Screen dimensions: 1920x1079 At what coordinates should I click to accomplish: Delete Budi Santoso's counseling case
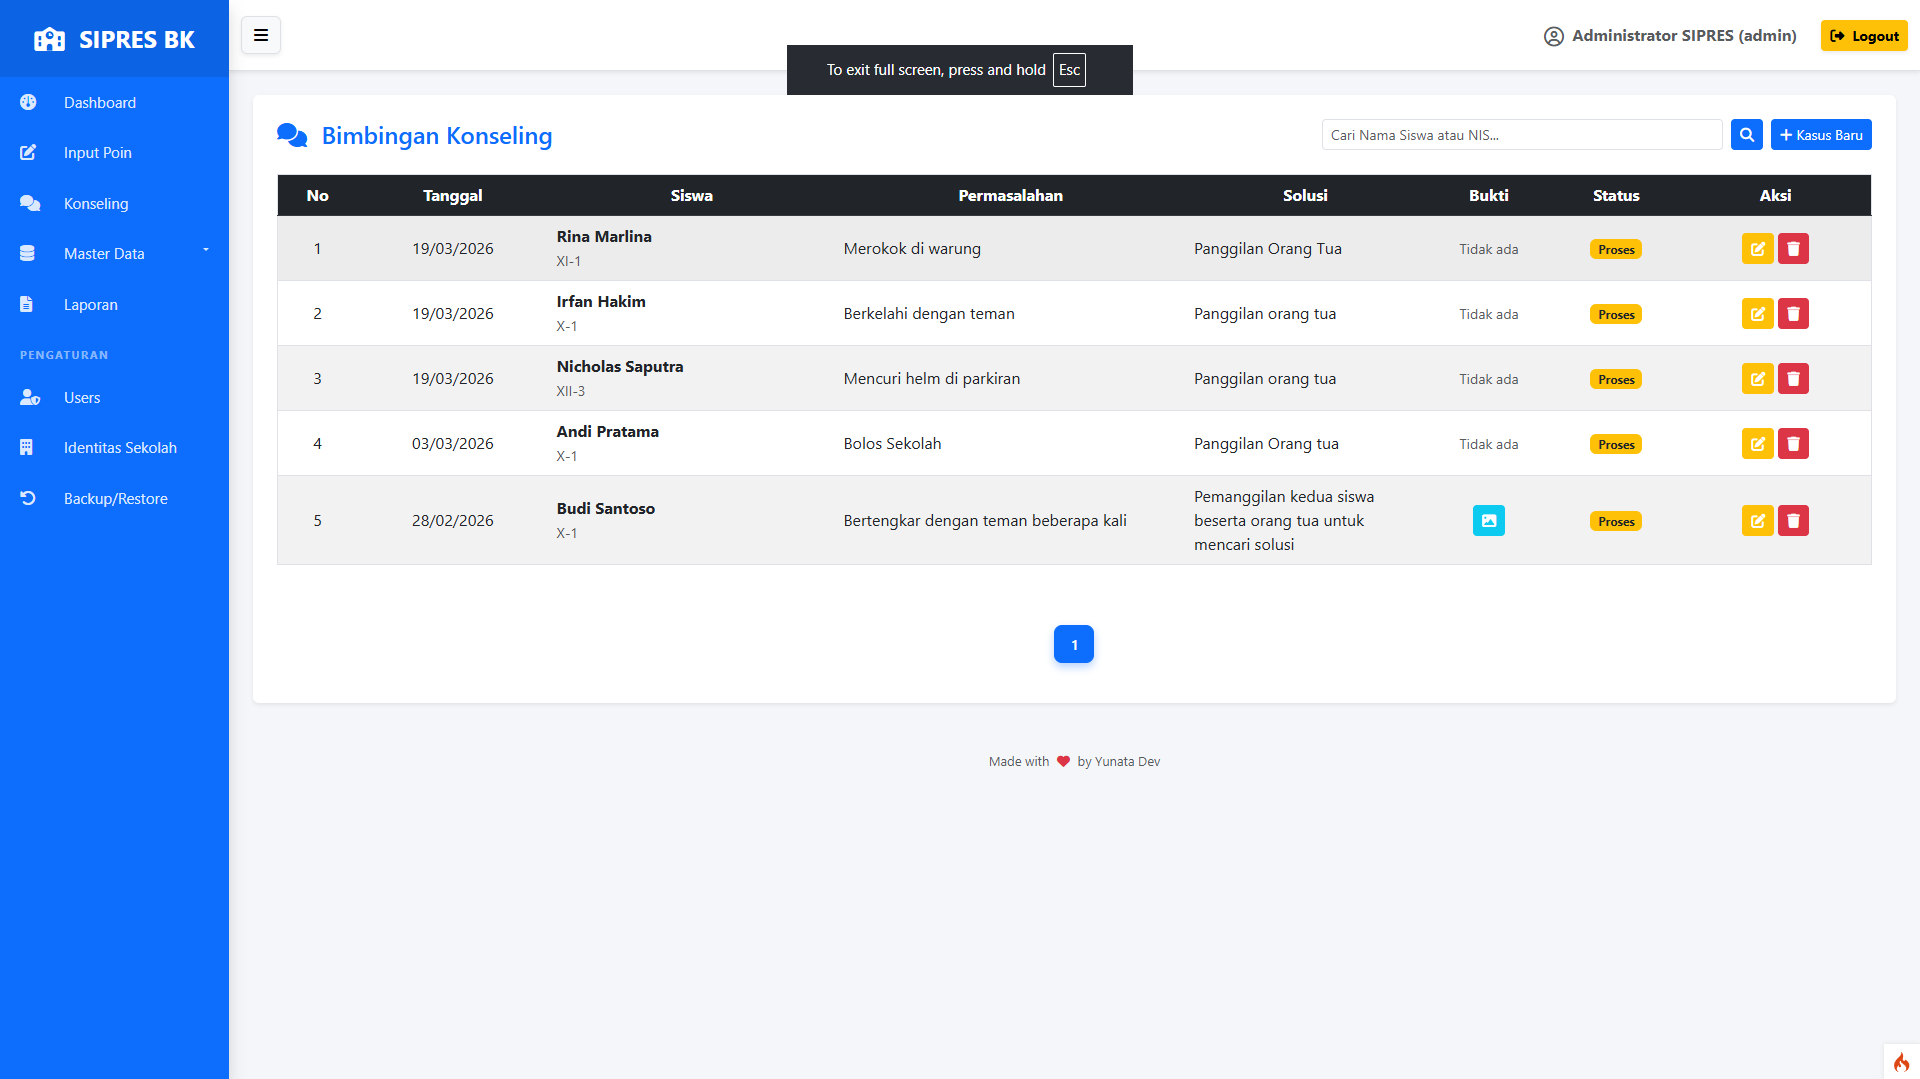pyautogui.click(x=1793, y=521)
